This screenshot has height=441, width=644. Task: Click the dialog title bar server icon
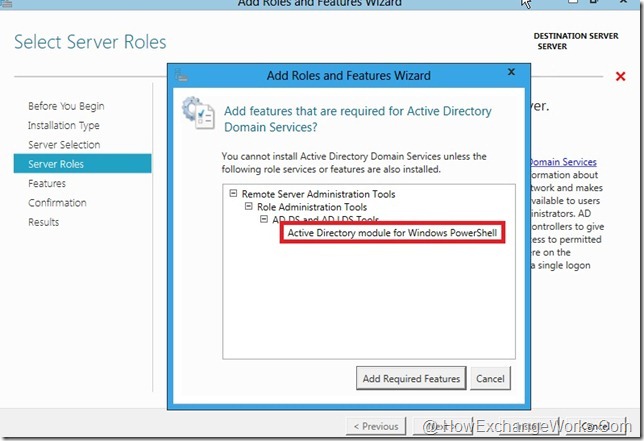(x=181, y=75)
